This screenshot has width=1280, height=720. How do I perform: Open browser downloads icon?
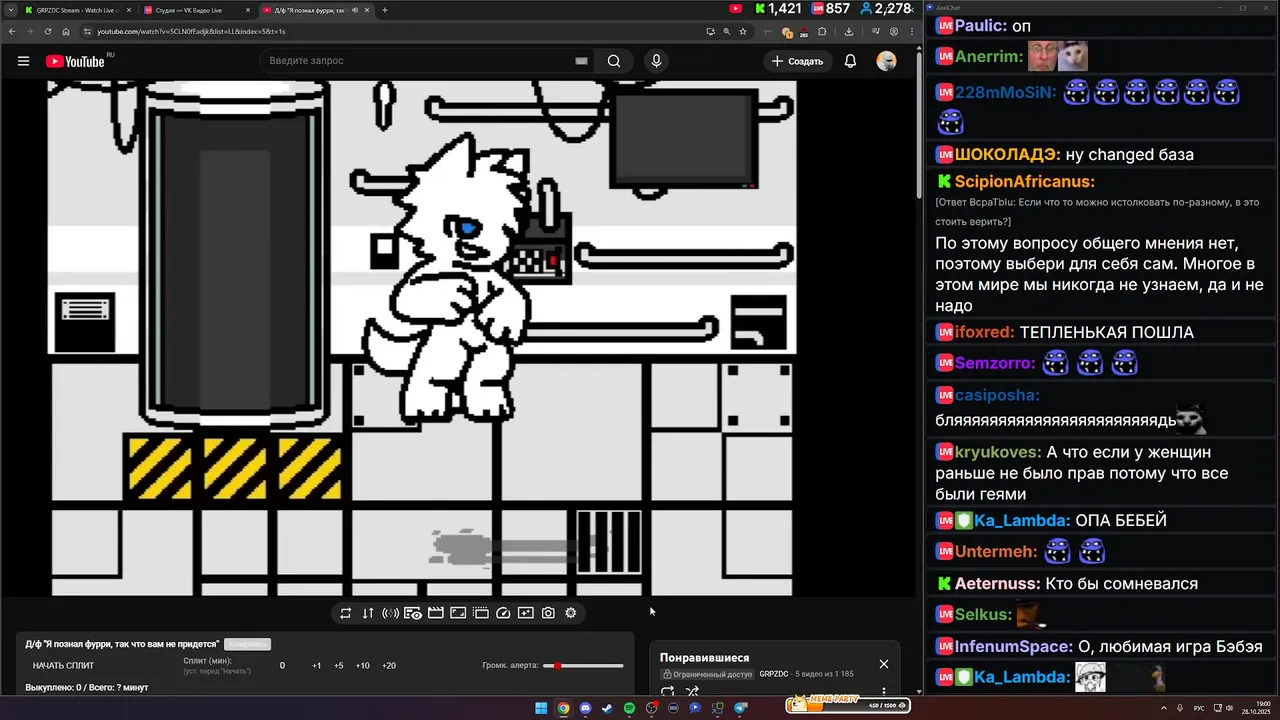coord(849,31)
